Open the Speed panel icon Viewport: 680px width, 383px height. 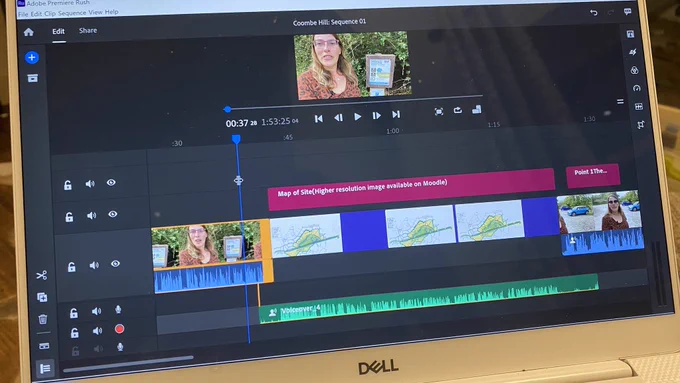637,88
